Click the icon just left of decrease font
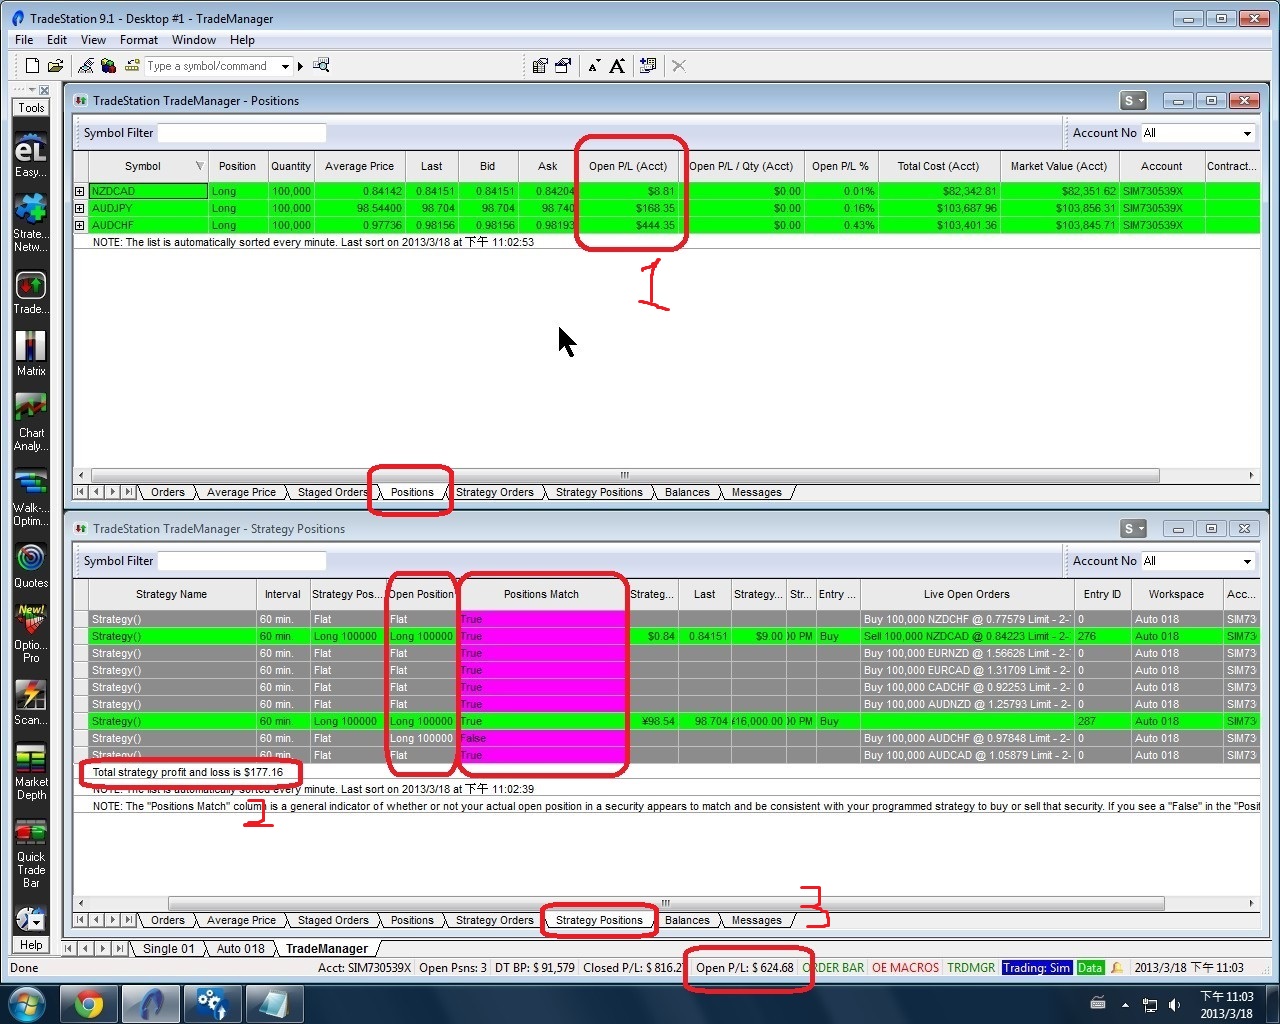This screenshot has height=1024, width=1280. [x=563, y=66]
